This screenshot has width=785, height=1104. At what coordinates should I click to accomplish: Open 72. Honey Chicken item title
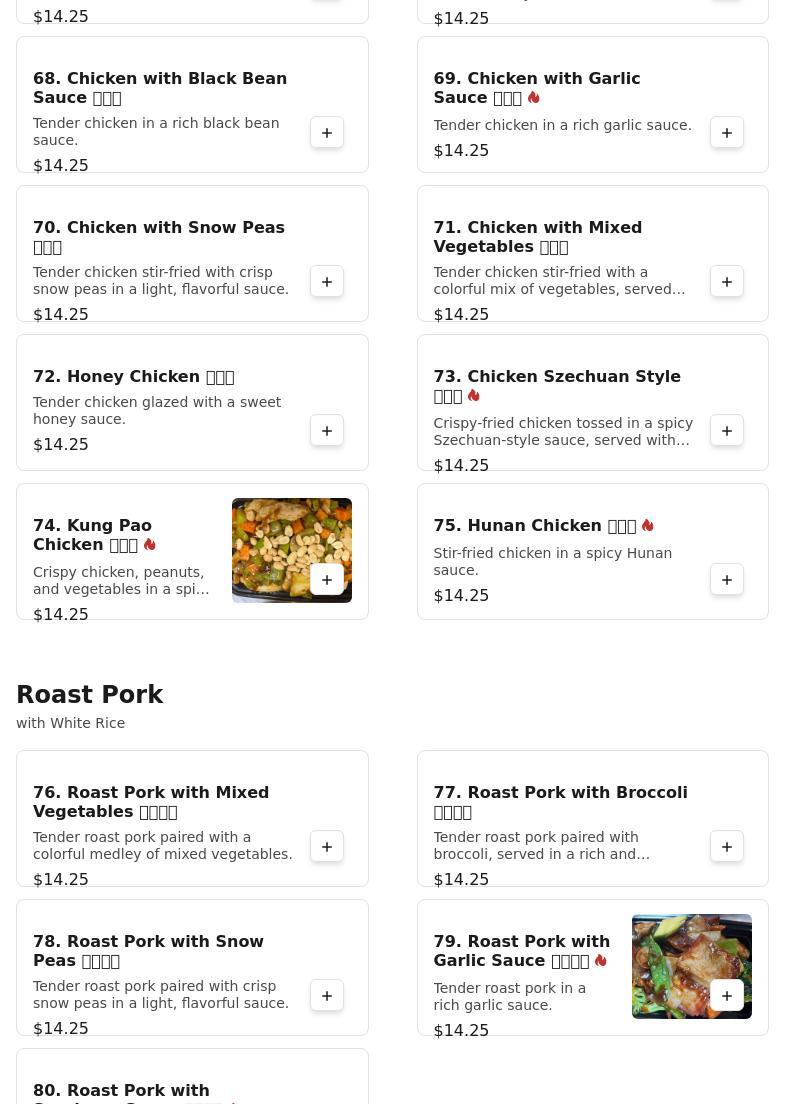tap(134, 377)
